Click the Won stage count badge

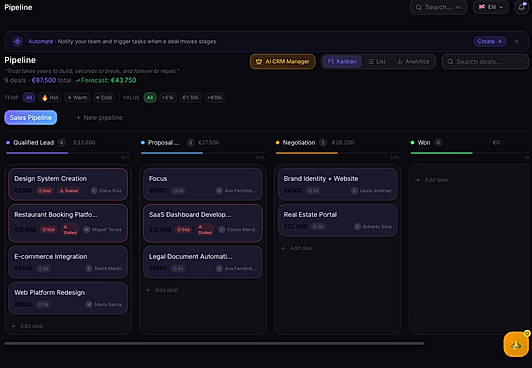438,142
